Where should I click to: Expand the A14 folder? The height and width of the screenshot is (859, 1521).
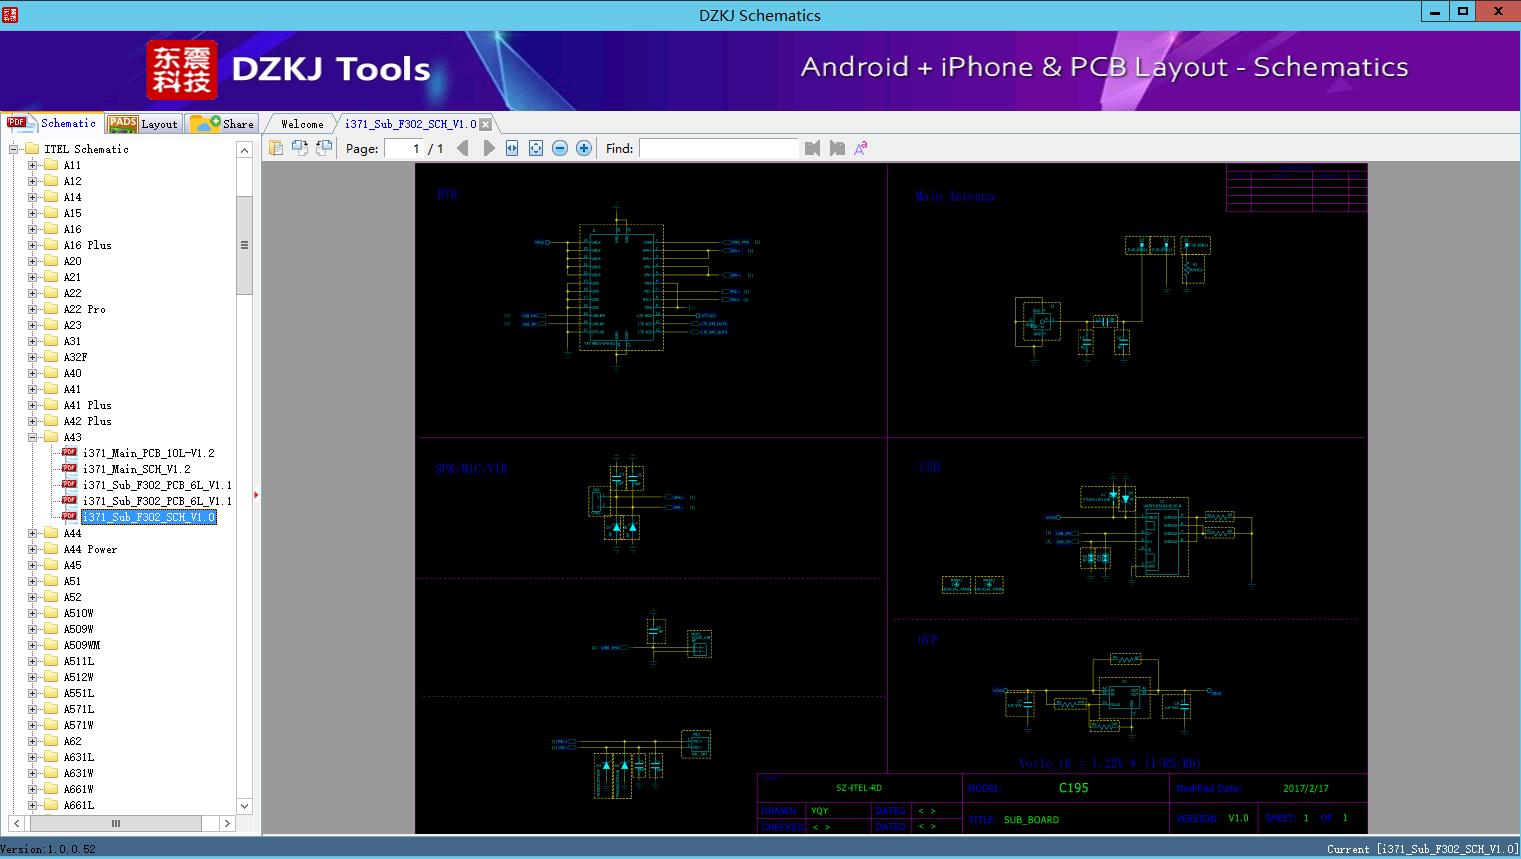coord(33,197)
